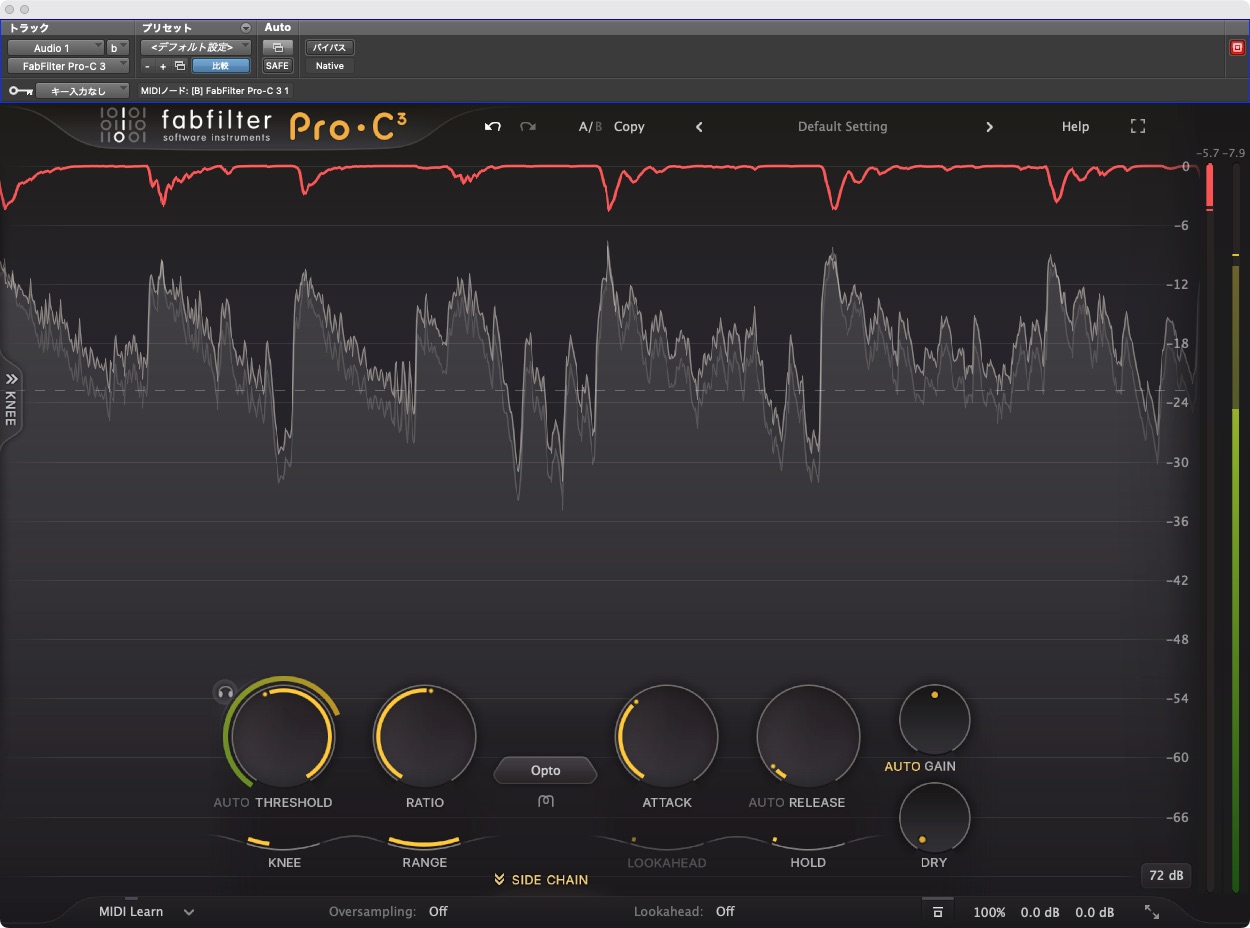Click the resize arrows icon at bottom right
This screenshot has height=928, width=1250.
(x=1152, y=912)
